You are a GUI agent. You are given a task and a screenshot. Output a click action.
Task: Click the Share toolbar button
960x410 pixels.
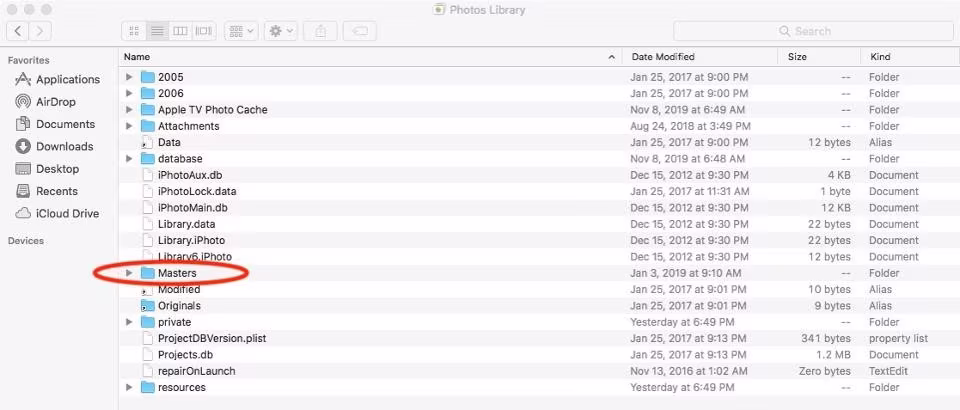tap(320, 31)
